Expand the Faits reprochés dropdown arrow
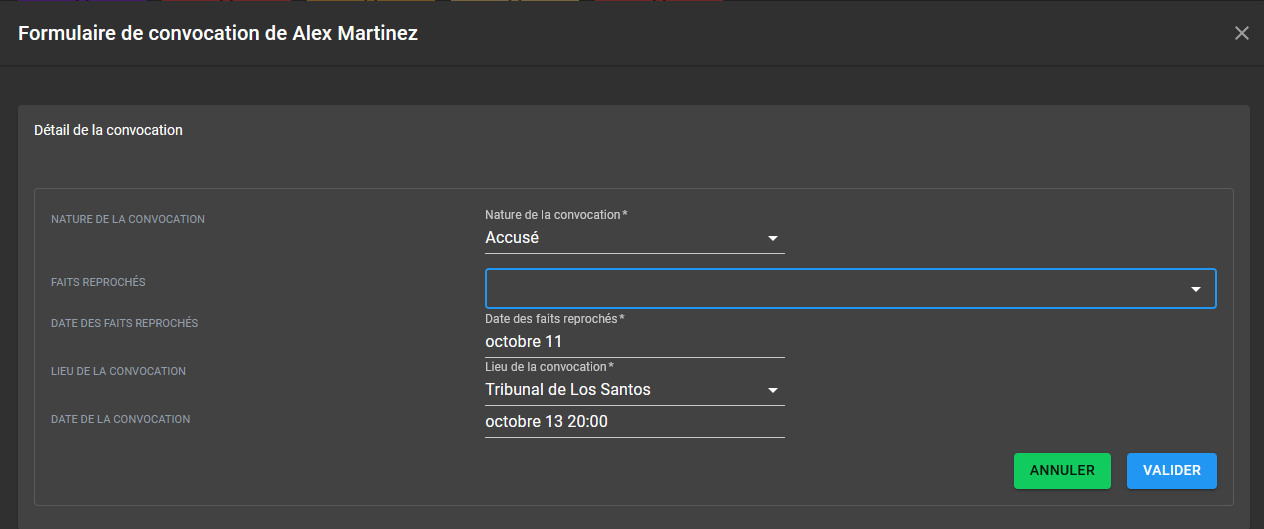This screenshot has width=1264, height=529. (x=1195, y=289)
